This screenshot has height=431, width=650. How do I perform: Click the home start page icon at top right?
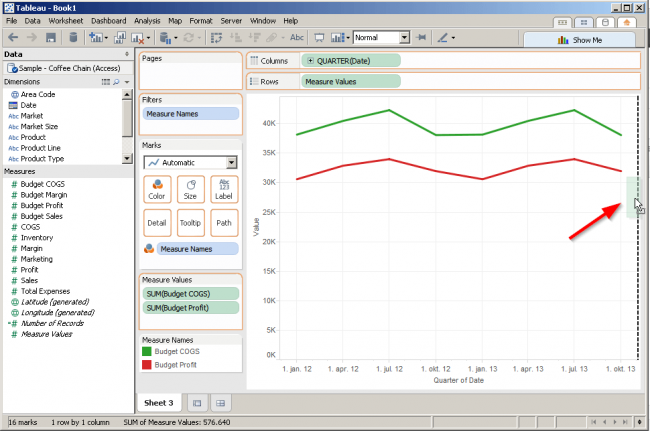[x=627, y=22]
